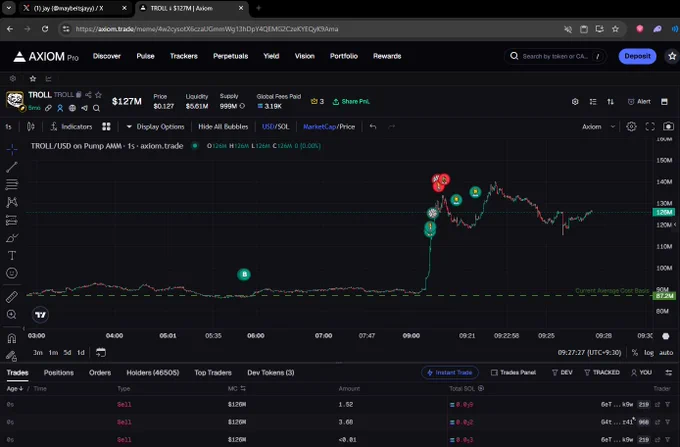Toggle MarketCap/Price chart mode

329,127
